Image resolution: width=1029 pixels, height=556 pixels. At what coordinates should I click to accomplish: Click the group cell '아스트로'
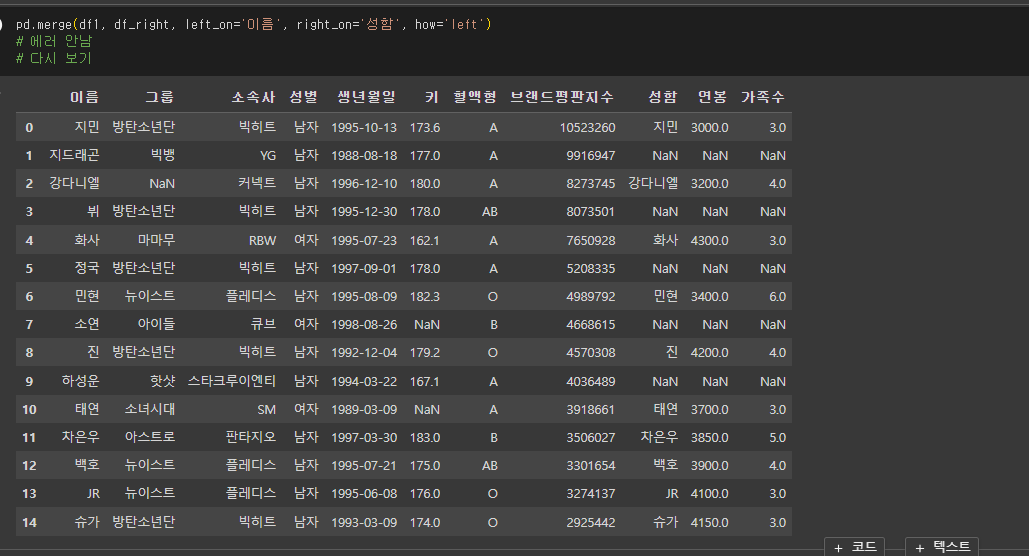click(150, 437)
